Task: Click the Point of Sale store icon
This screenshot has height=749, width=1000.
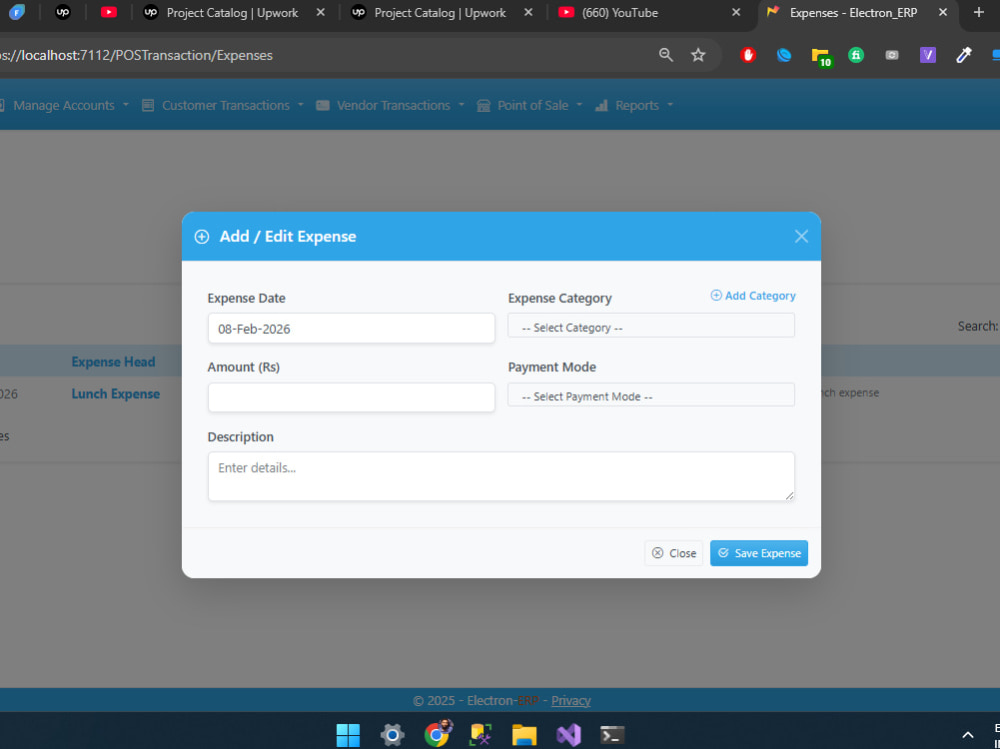Action: [x=483, y=105]
